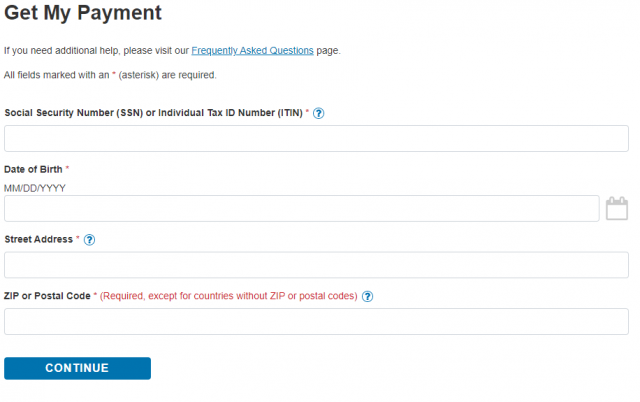The width and height of the screenshot is (640, 402).
Task: Click the Get My Payment heading
Action: (x=83, y=13)
